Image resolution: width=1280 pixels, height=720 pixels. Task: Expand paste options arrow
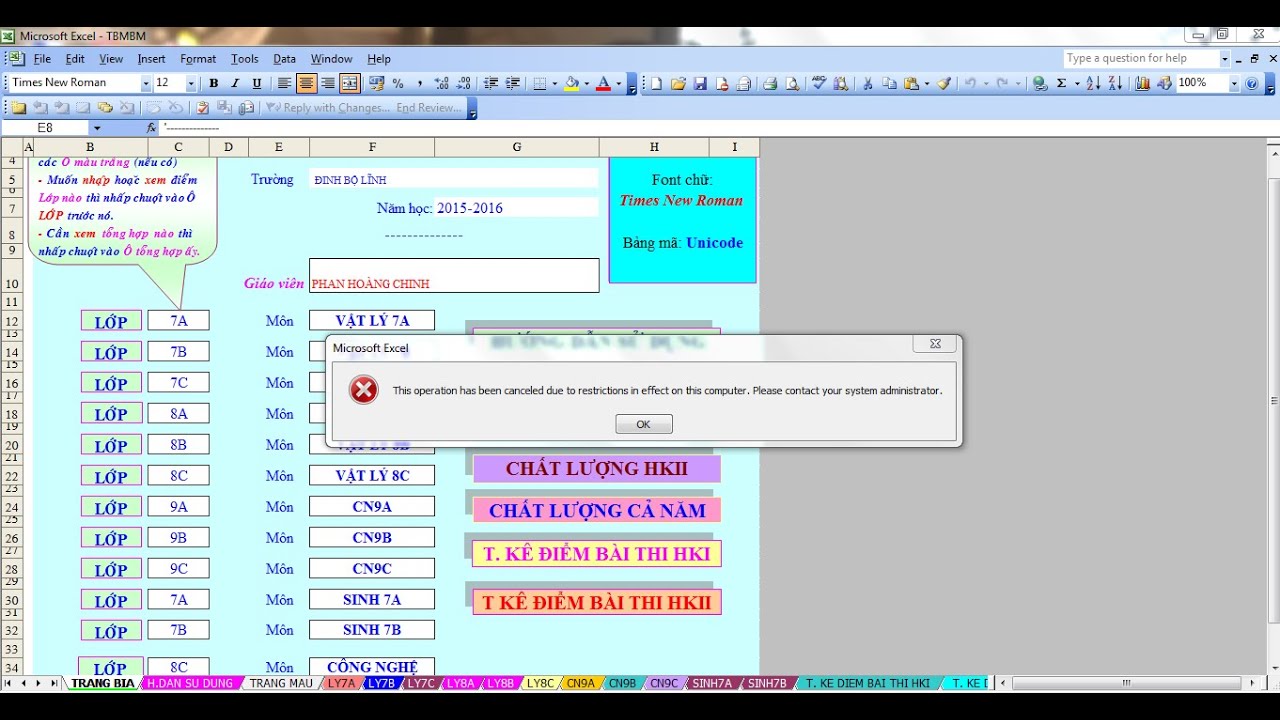pos(926,83)
